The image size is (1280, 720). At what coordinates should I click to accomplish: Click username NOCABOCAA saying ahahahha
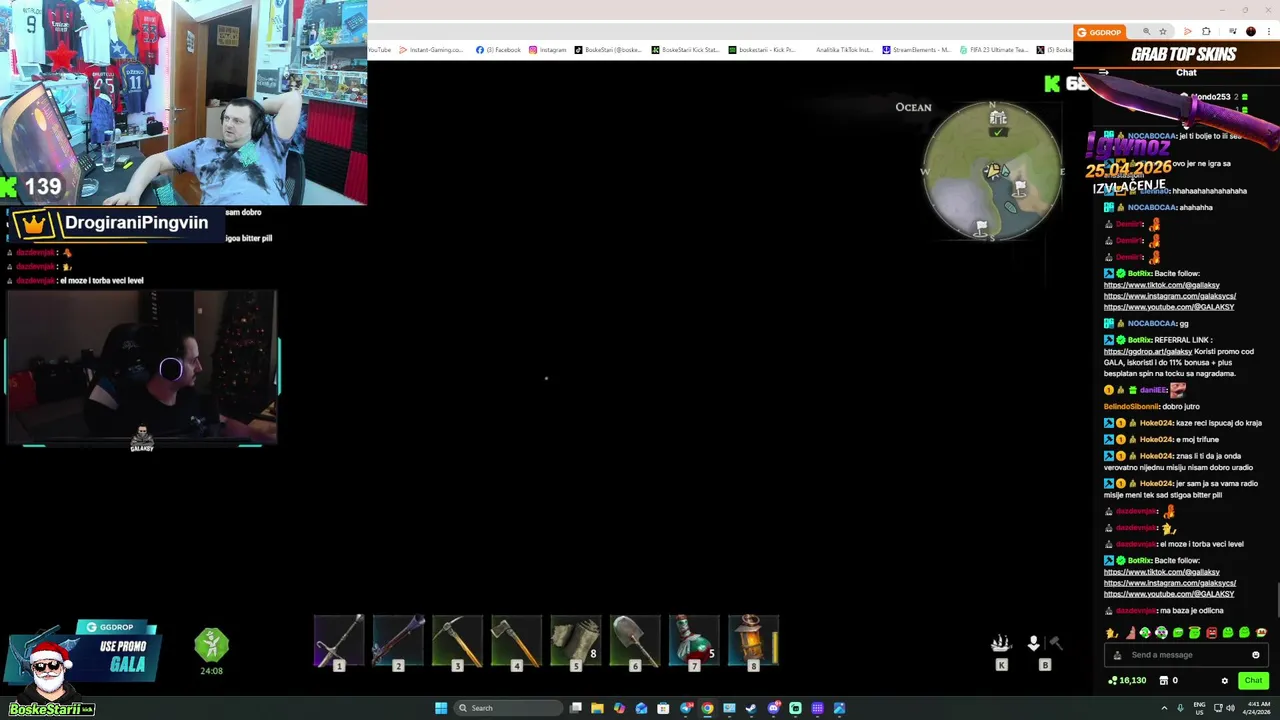1152,207
